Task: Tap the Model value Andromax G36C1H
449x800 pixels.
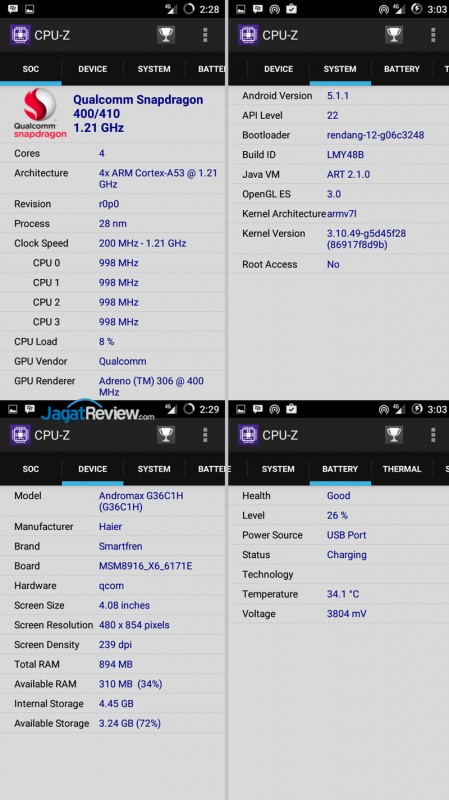Action: coord(141,501)
